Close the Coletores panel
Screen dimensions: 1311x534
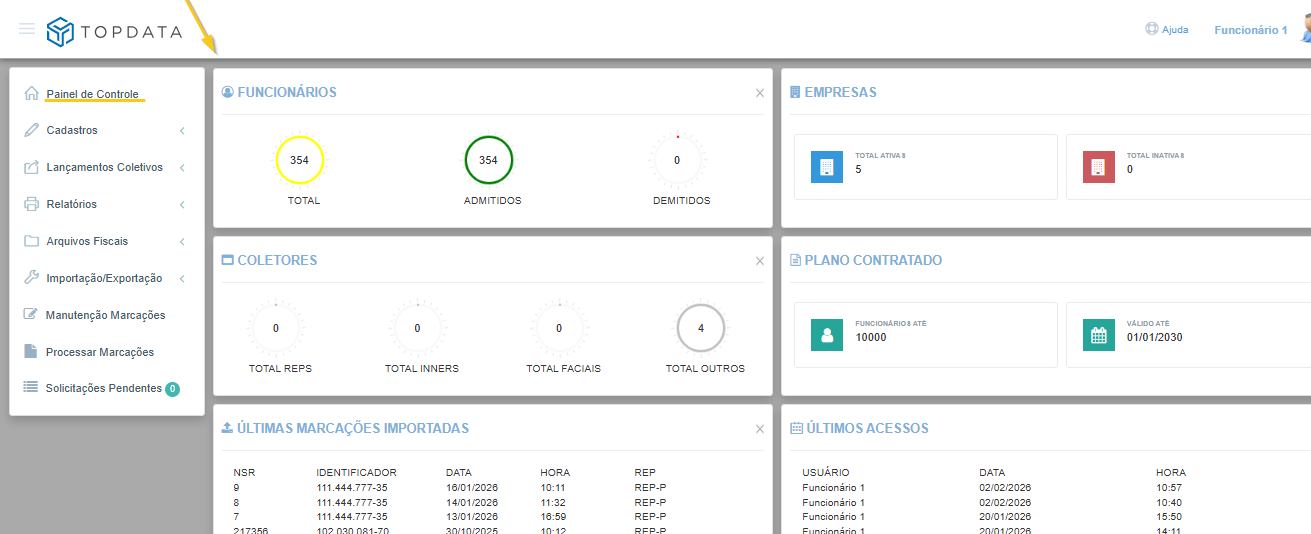pos(759,261)
